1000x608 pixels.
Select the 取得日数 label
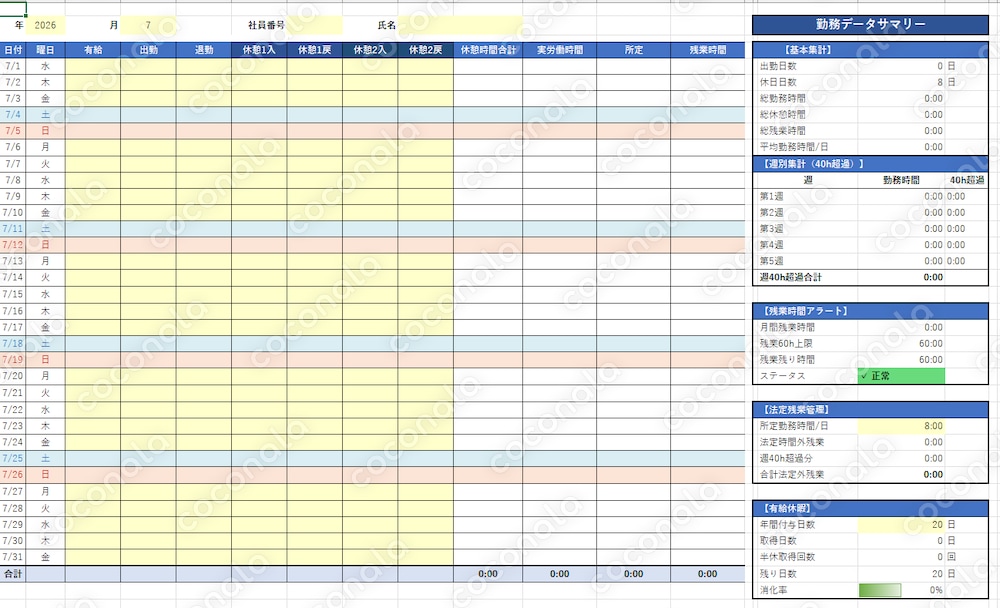click(x=778, y=540)
